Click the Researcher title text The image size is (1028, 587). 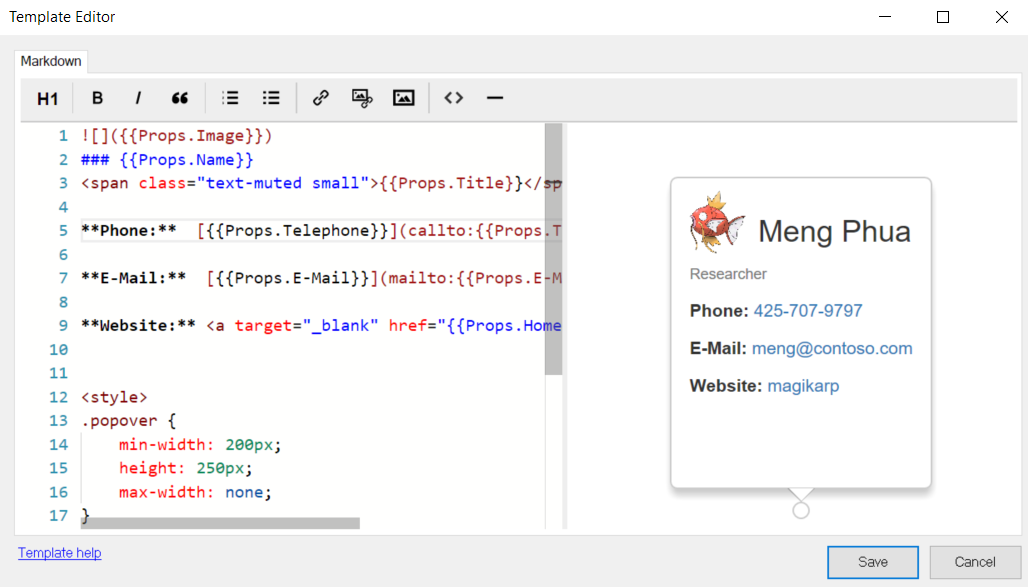point(728,274)
